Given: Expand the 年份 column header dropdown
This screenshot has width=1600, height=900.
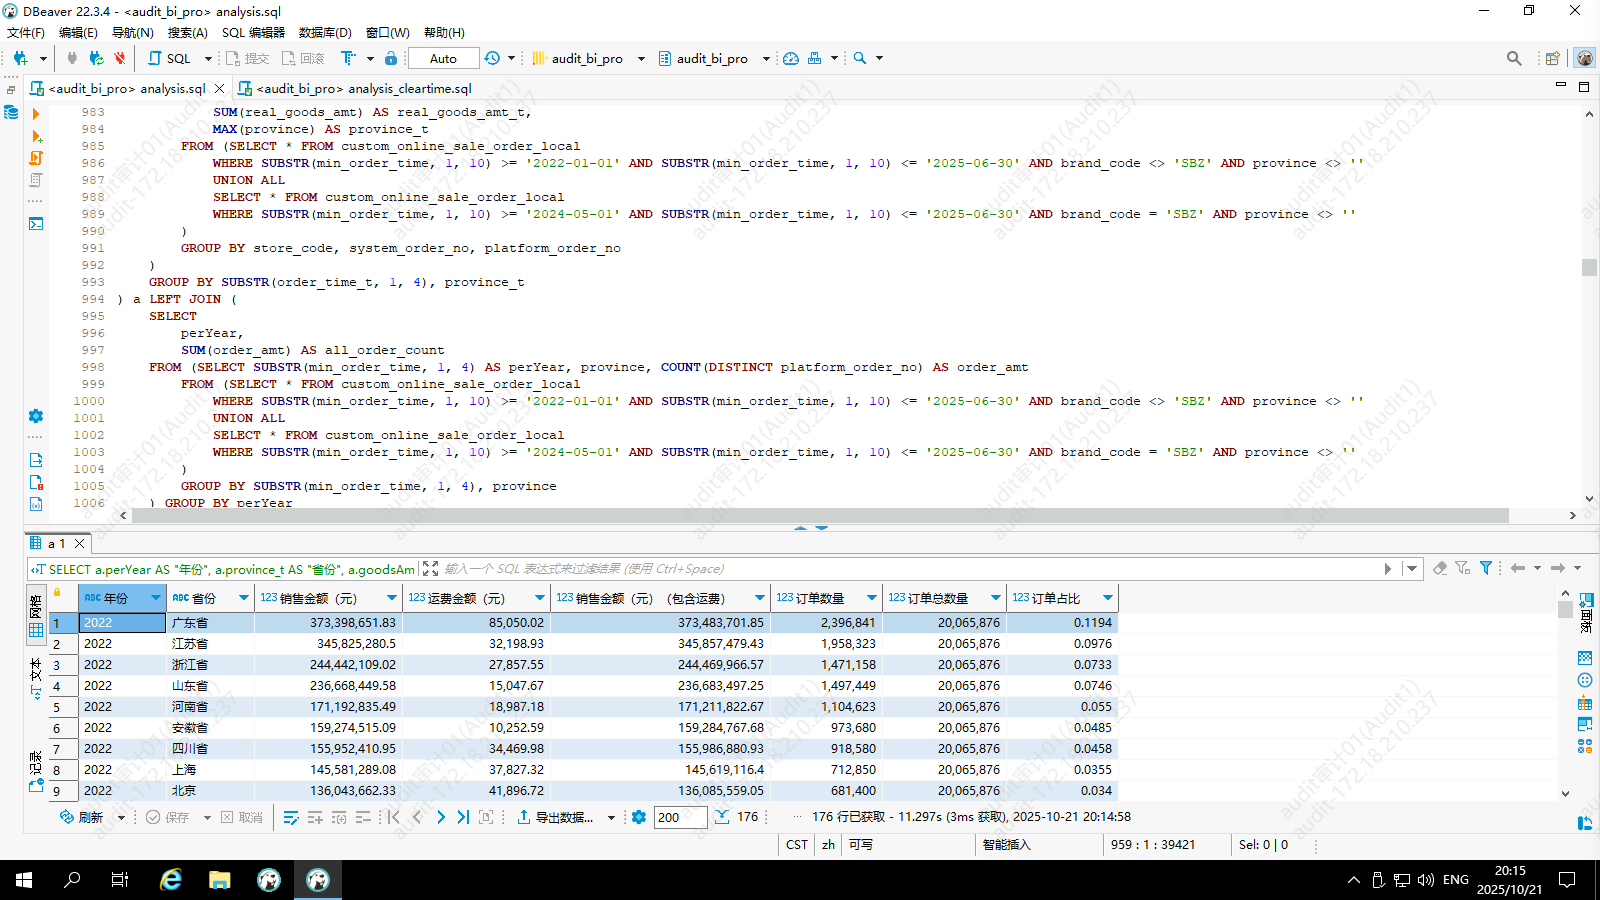Looking at the screenshot, I should pos(155,598).
